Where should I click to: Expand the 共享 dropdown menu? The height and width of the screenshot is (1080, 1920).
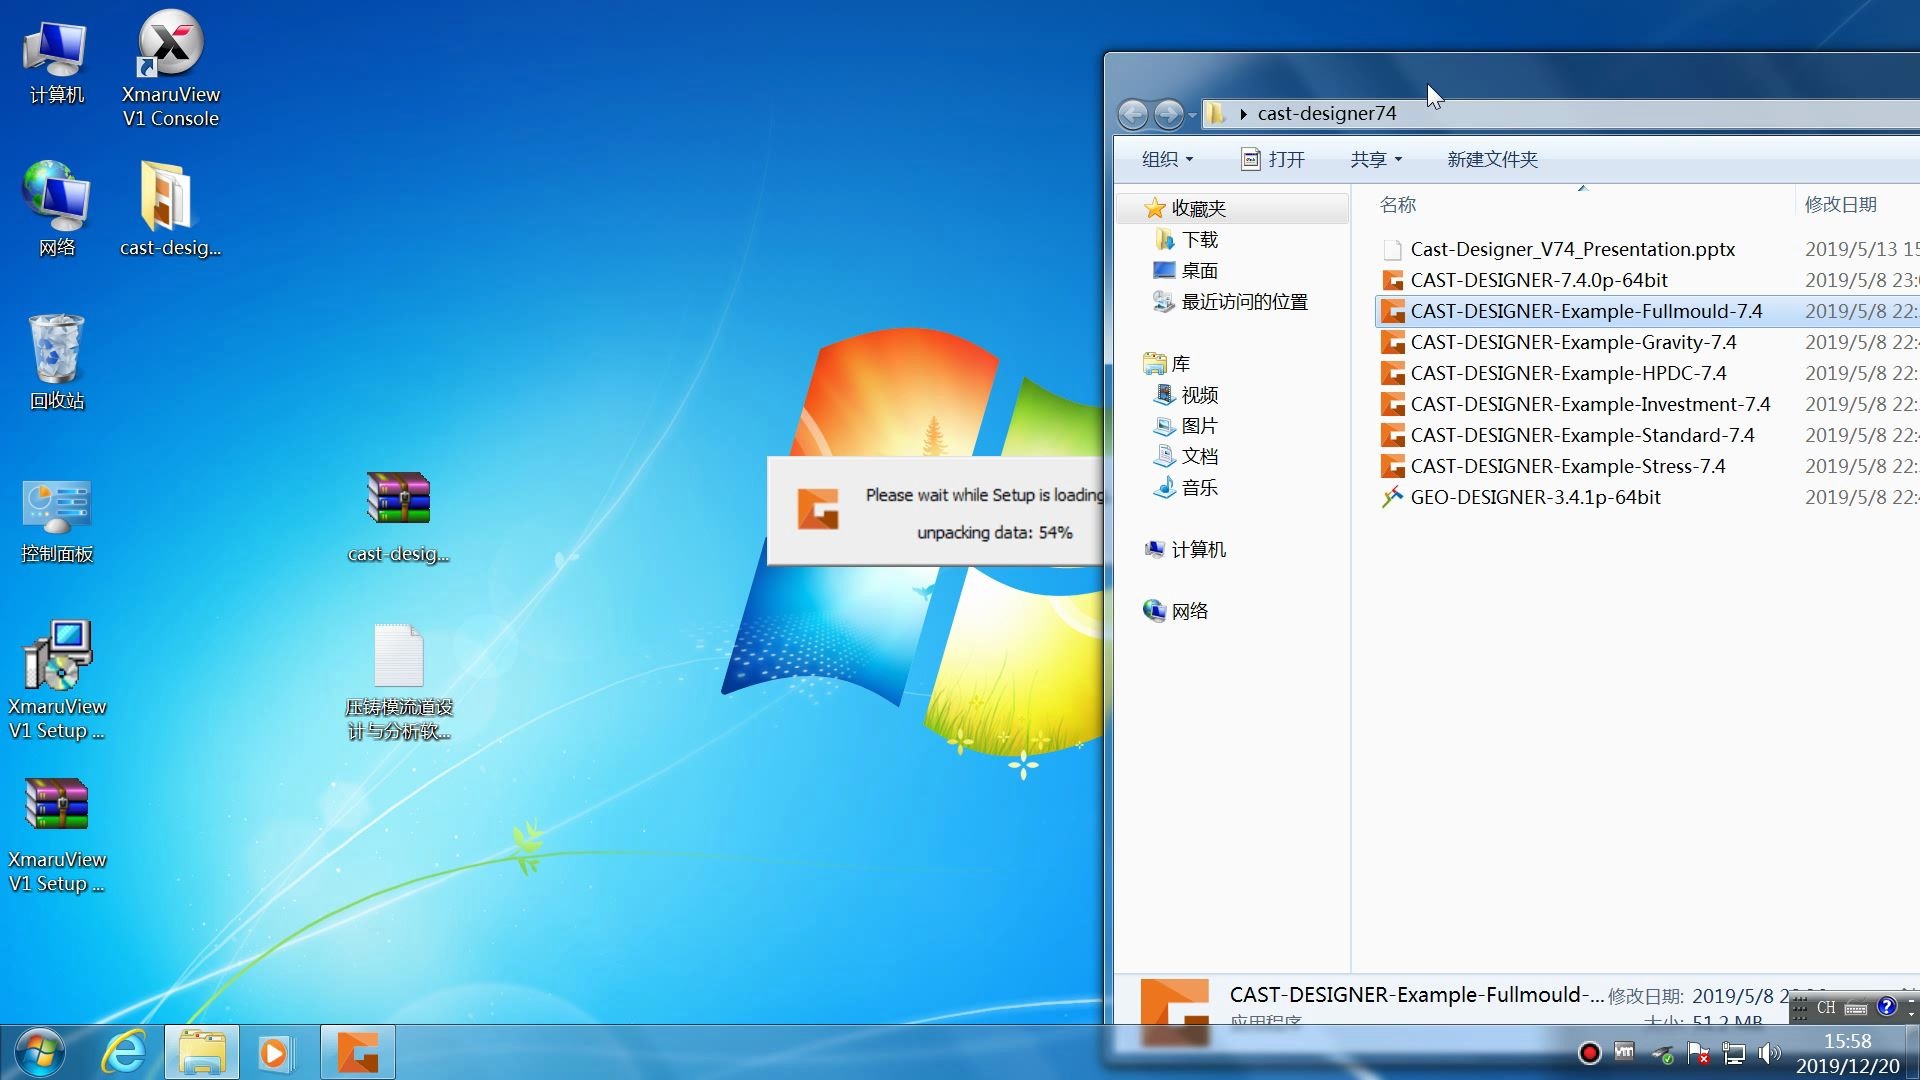[1375, 159]
